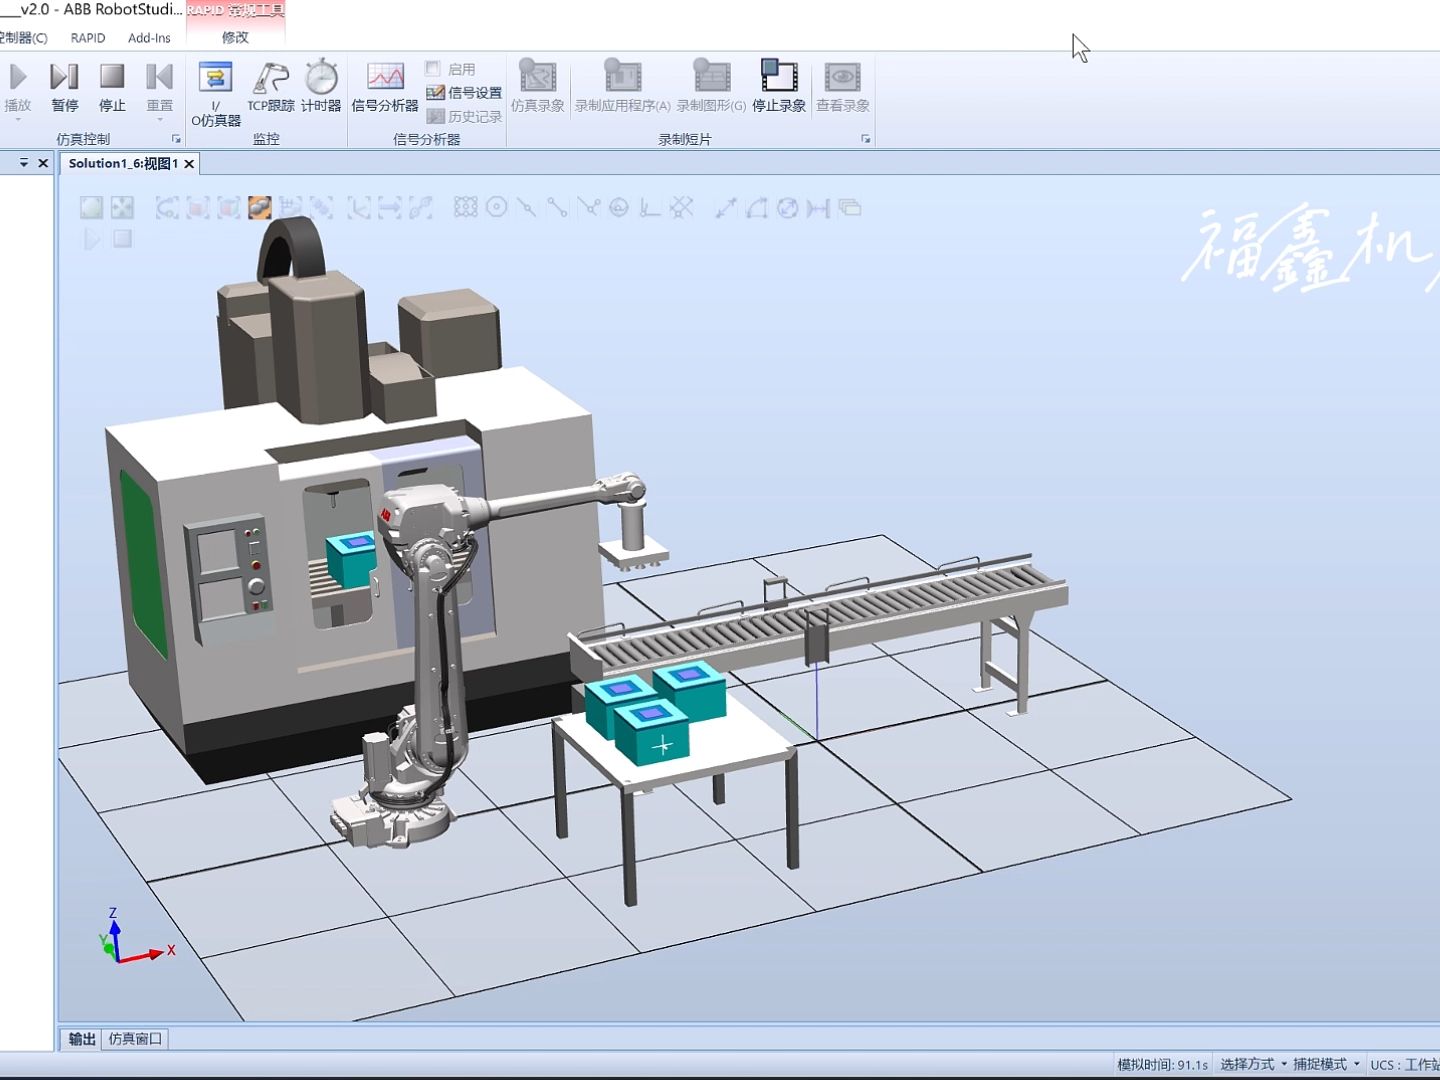Viewport: 1440px width, 1080px height.
Task: Click the 模拟时间 91.1s status display
Action: [1163, 1063]
